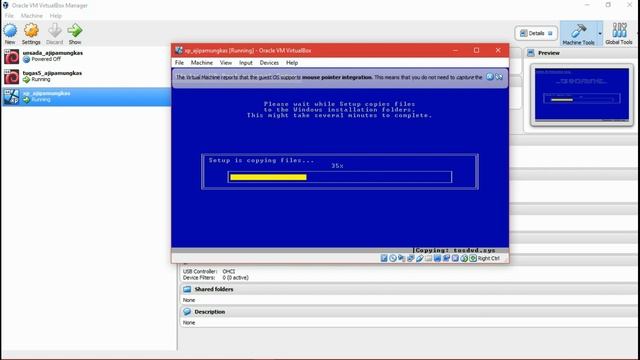
Task: Click the tugas5_ajipamungkas Debian icon
Action: (x=11, y=77)
